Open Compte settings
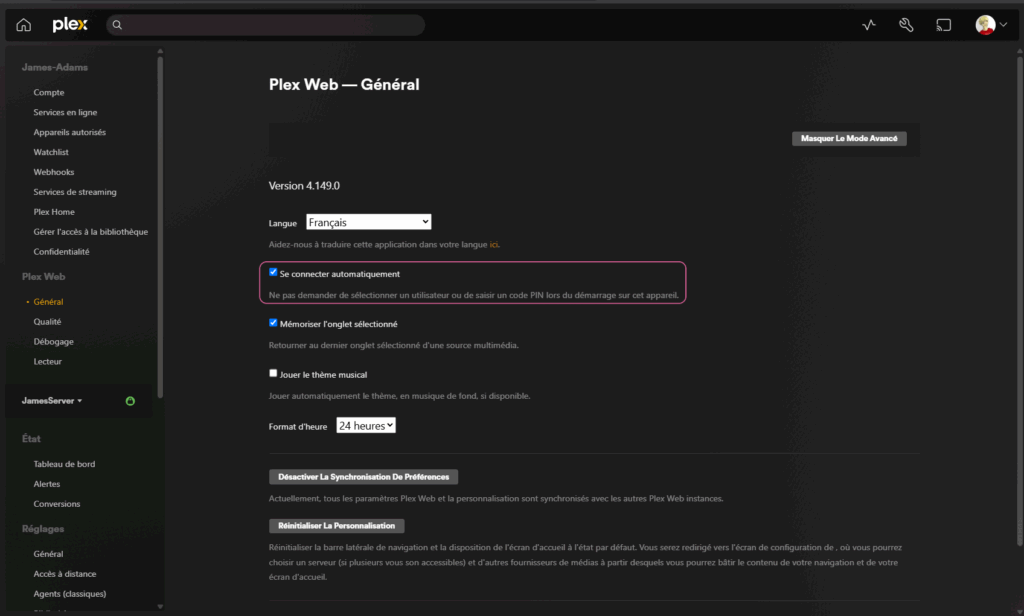The image size is (1024, 616). coord(49,92)
